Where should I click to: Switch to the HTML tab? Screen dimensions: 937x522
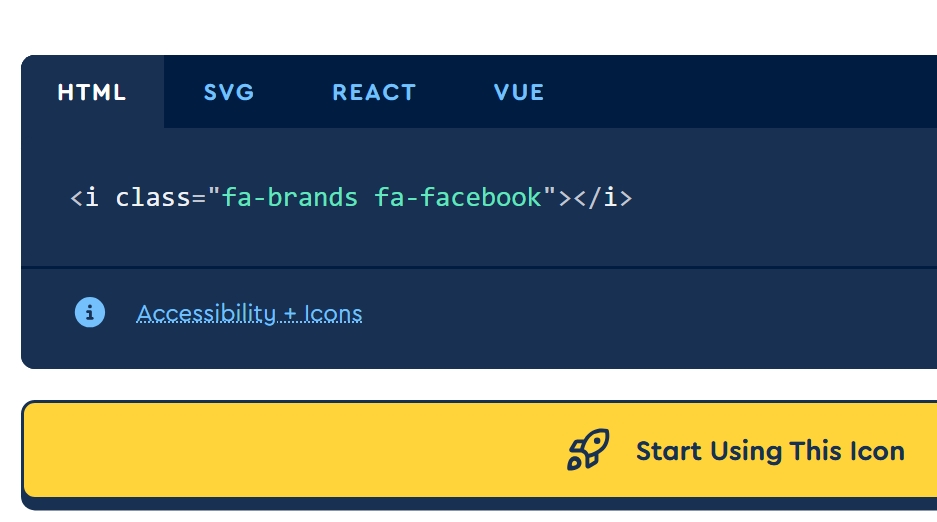tap(92, 93)
